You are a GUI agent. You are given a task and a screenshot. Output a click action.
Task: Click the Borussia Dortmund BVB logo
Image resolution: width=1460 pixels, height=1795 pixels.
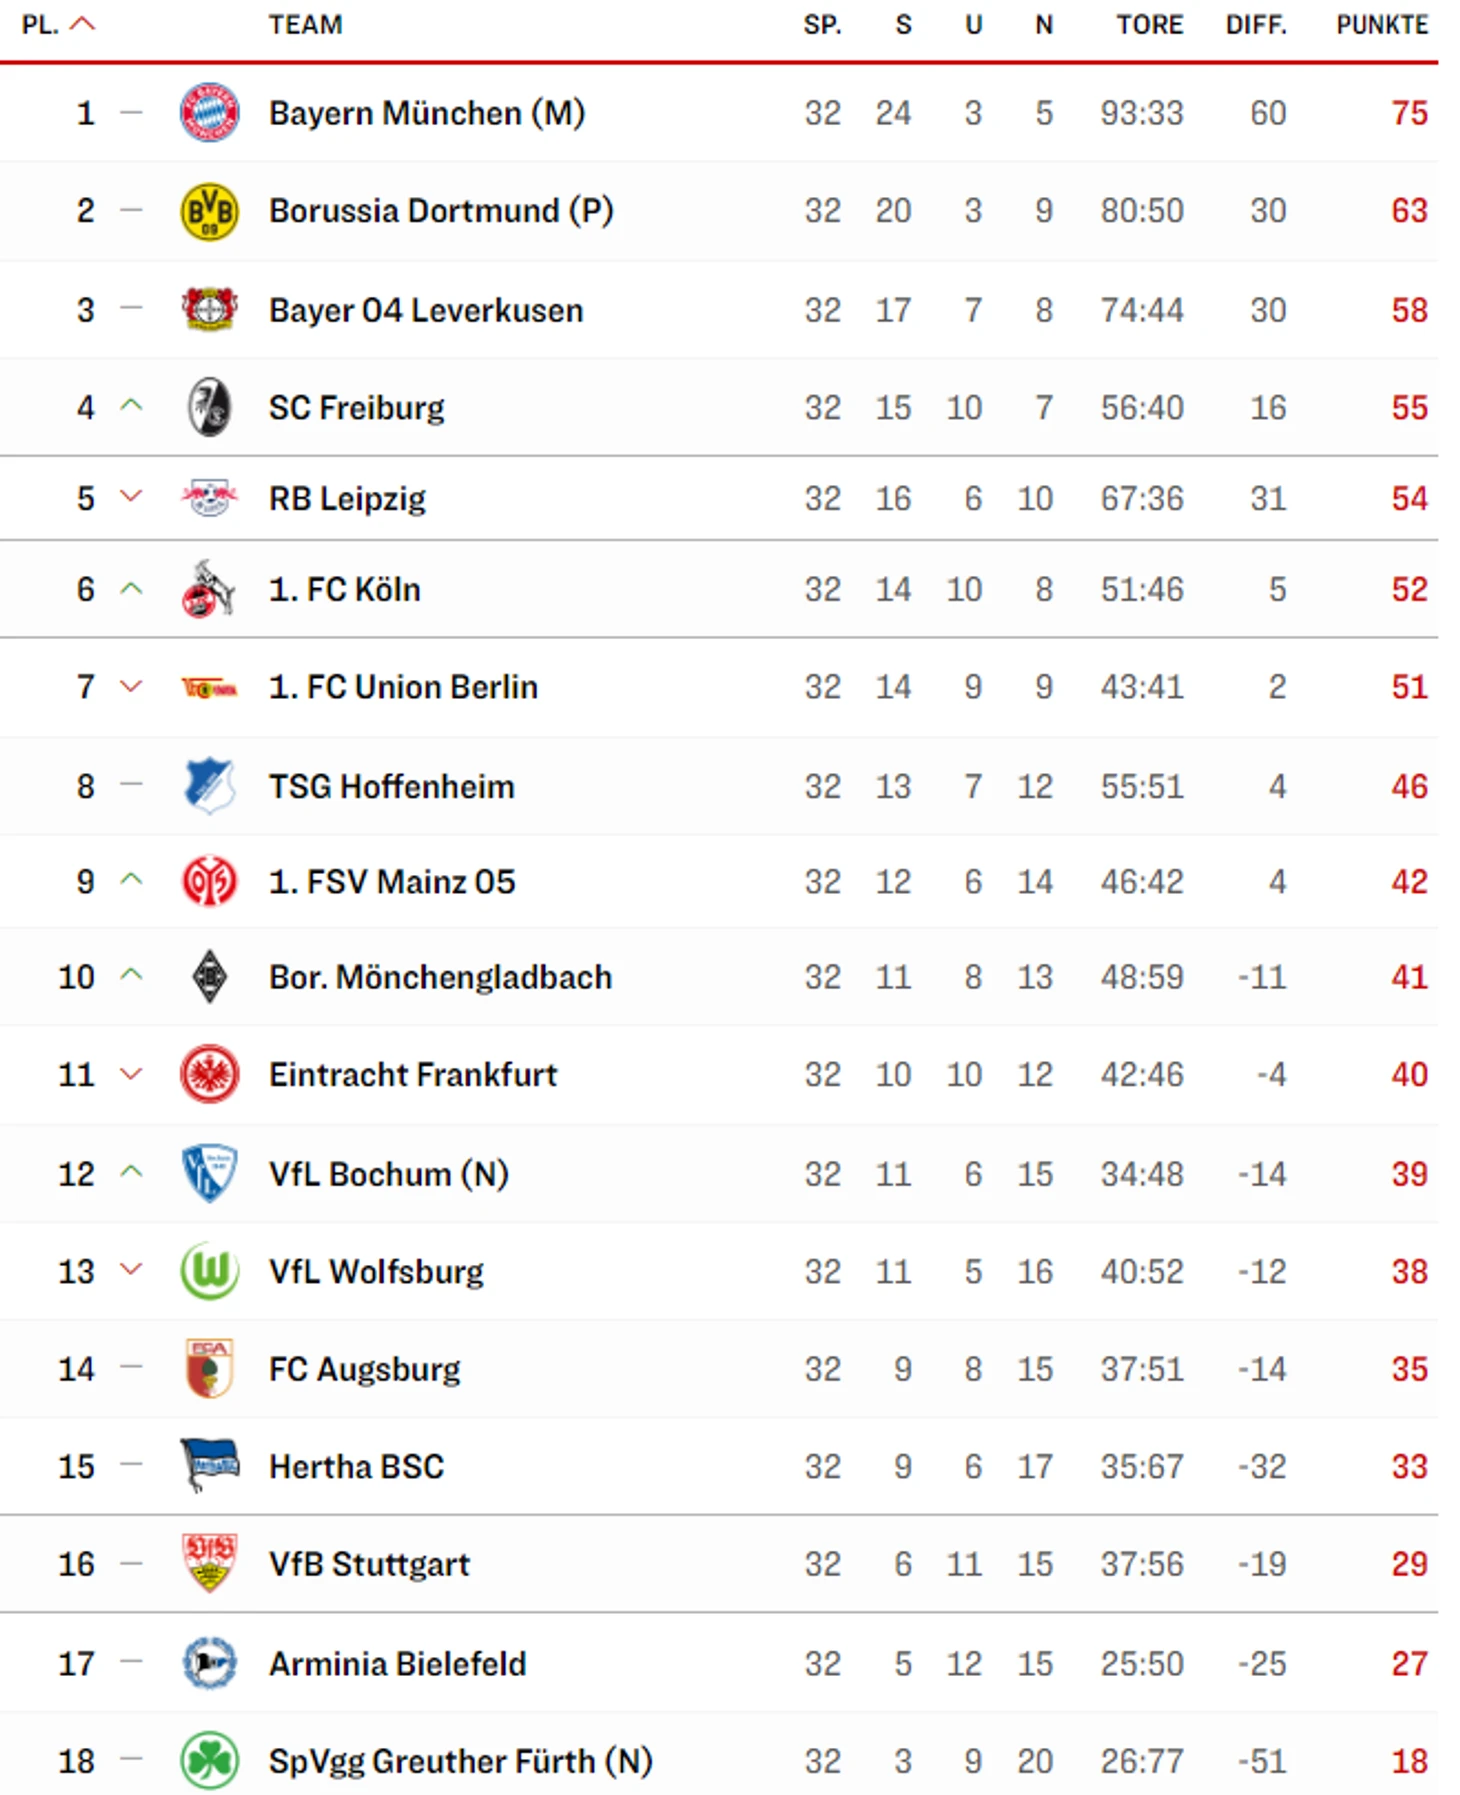pyautogui.click(x=209, y=211)
